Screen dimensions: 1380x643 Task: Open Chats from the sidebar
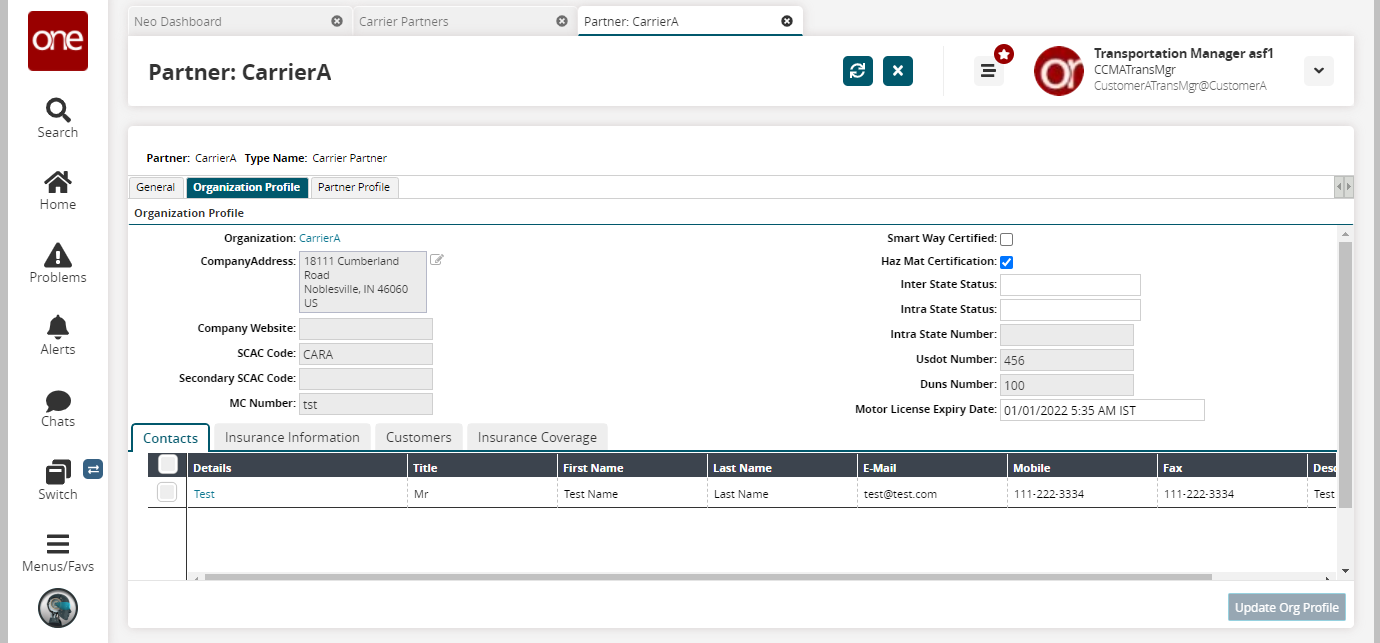pyautogui.click(x=58, y=401)
